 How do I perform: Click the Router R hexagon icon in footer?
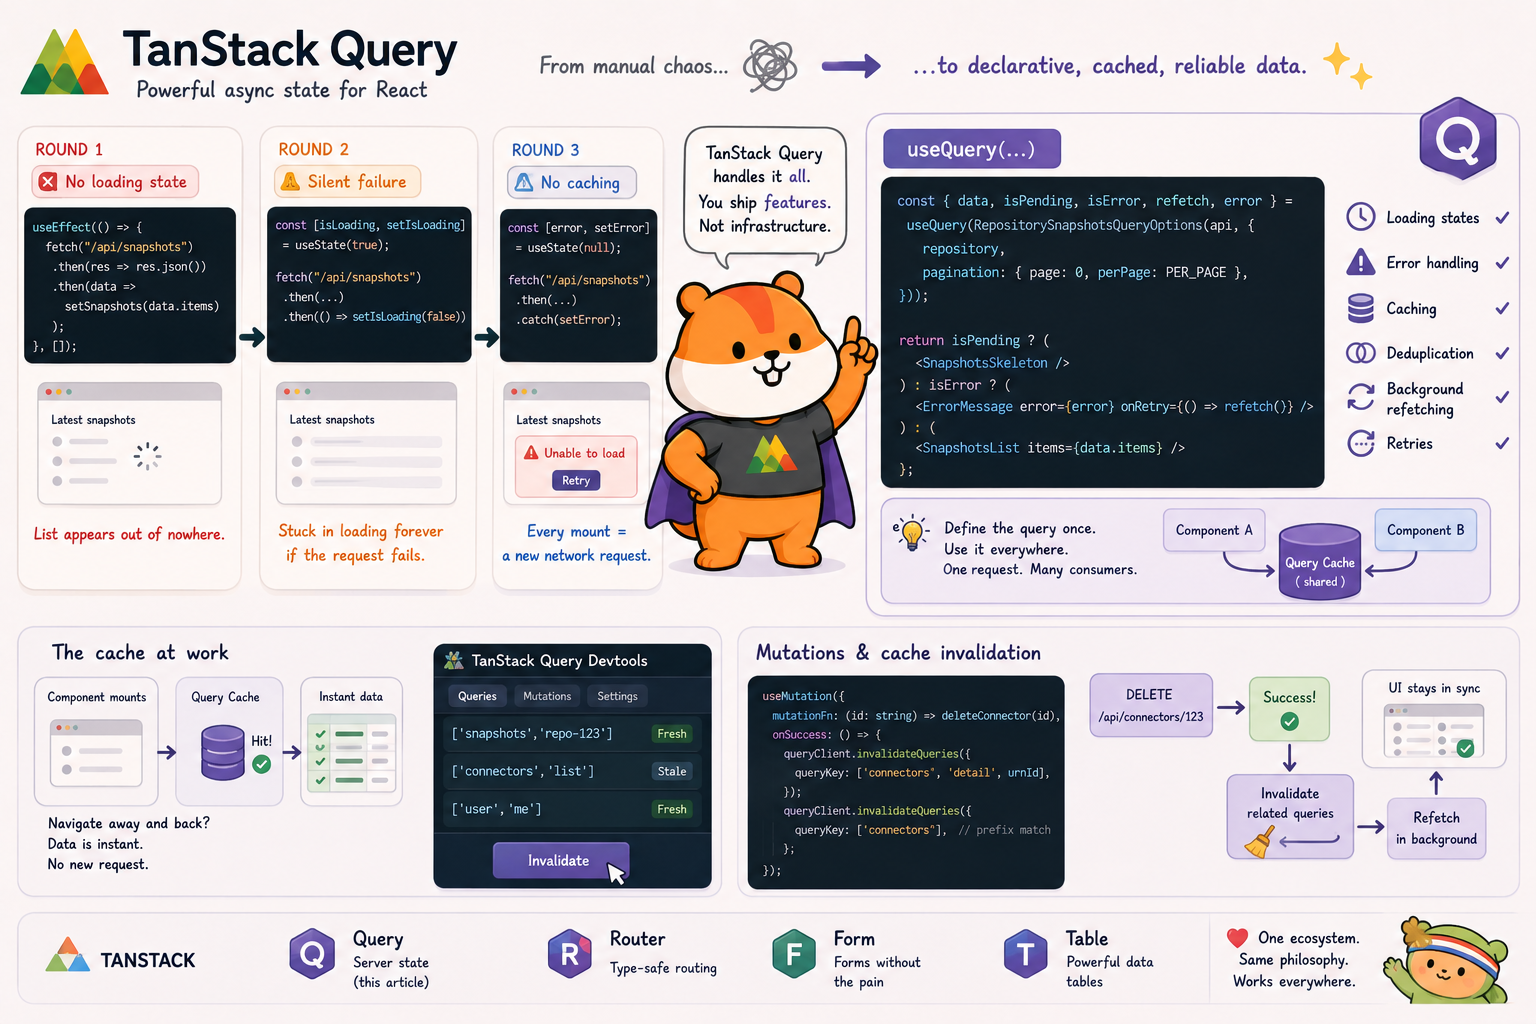point(570,954)
